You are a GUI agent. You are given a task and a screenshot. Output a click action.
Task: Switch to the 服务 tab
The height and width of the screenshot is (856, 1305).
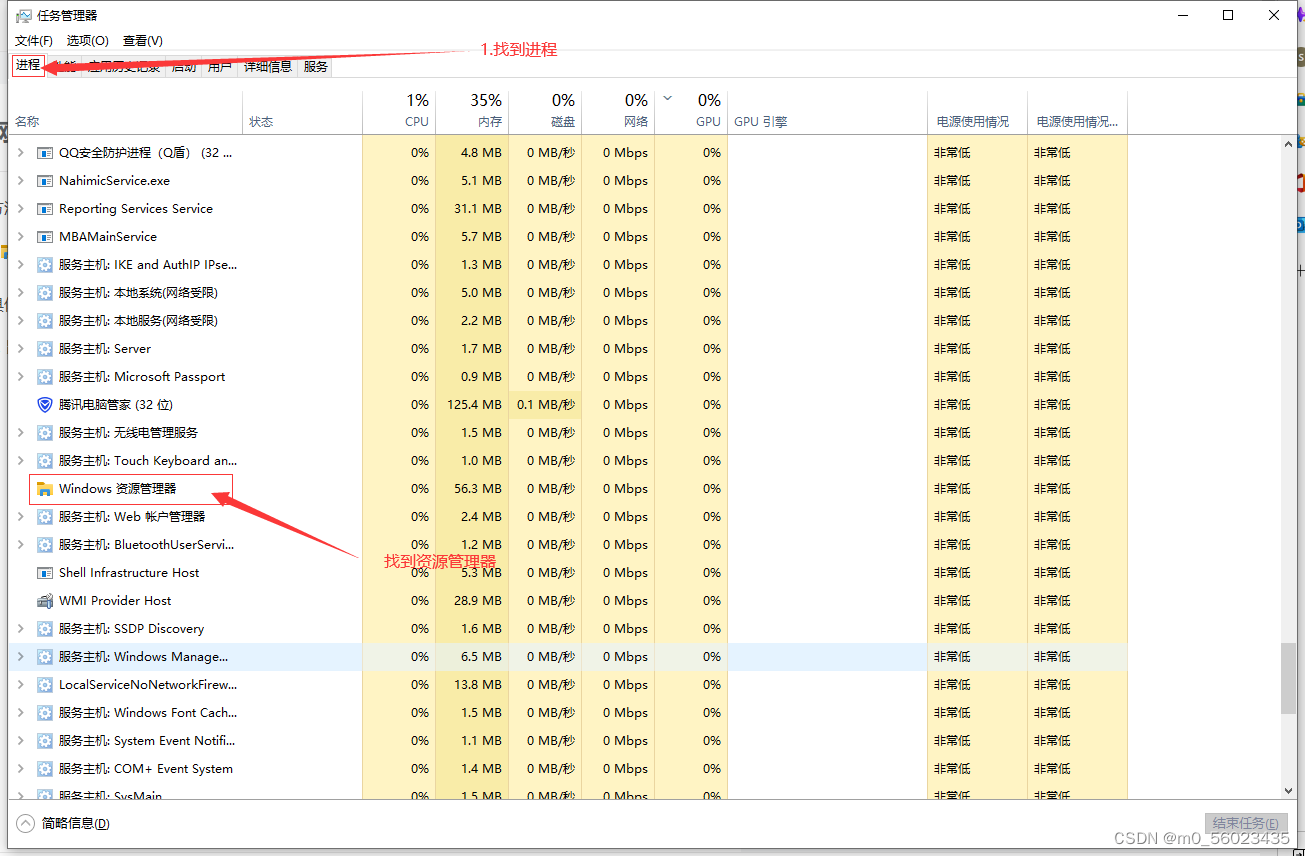coord(316,67)
